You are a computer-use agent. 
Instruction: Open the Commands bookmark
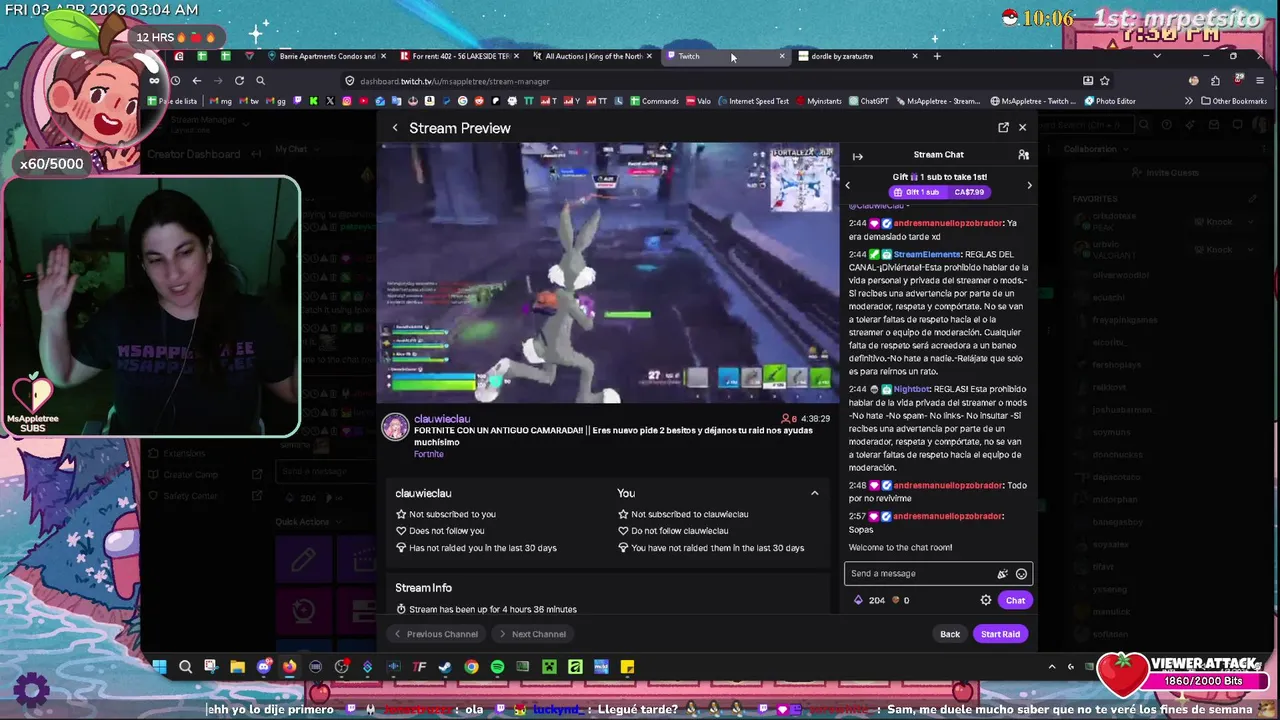(654, 101)
